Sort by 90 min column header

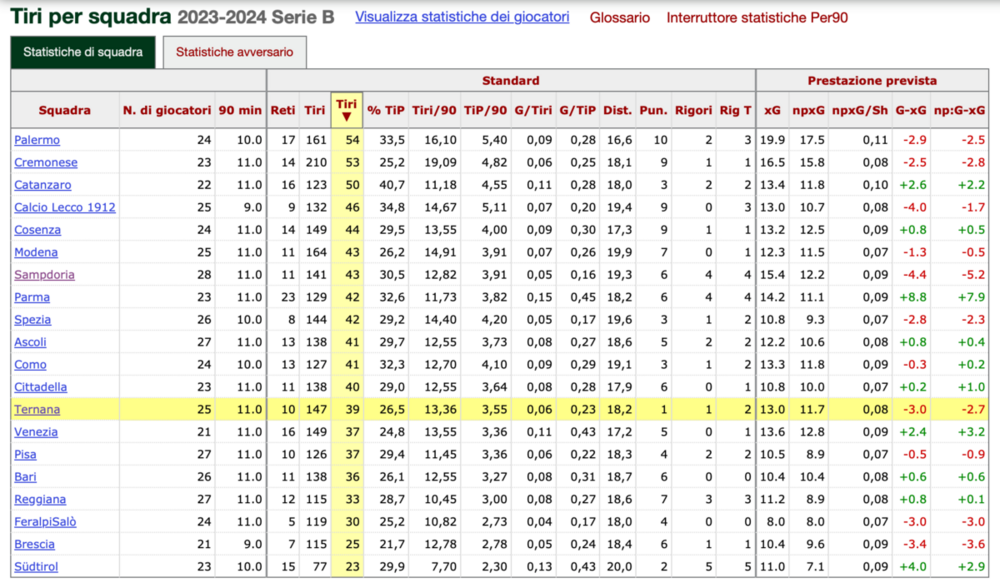(x=240, y=110)
